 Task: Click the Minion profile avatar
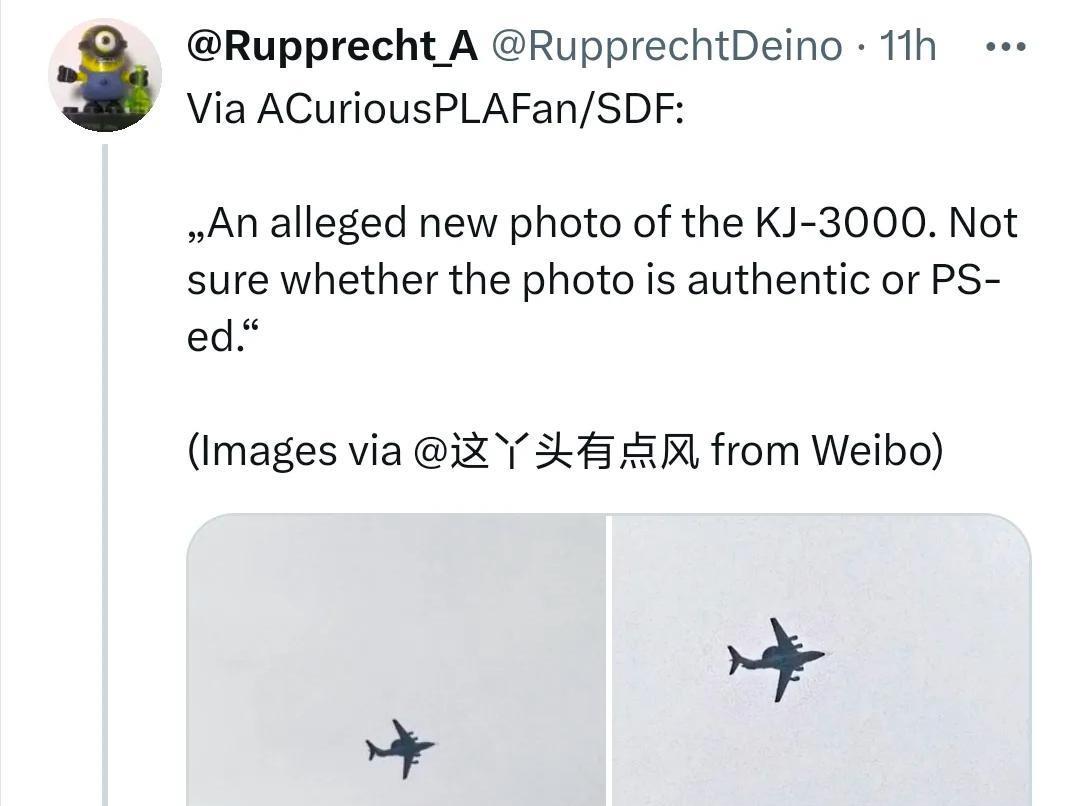tap(105, 75)
